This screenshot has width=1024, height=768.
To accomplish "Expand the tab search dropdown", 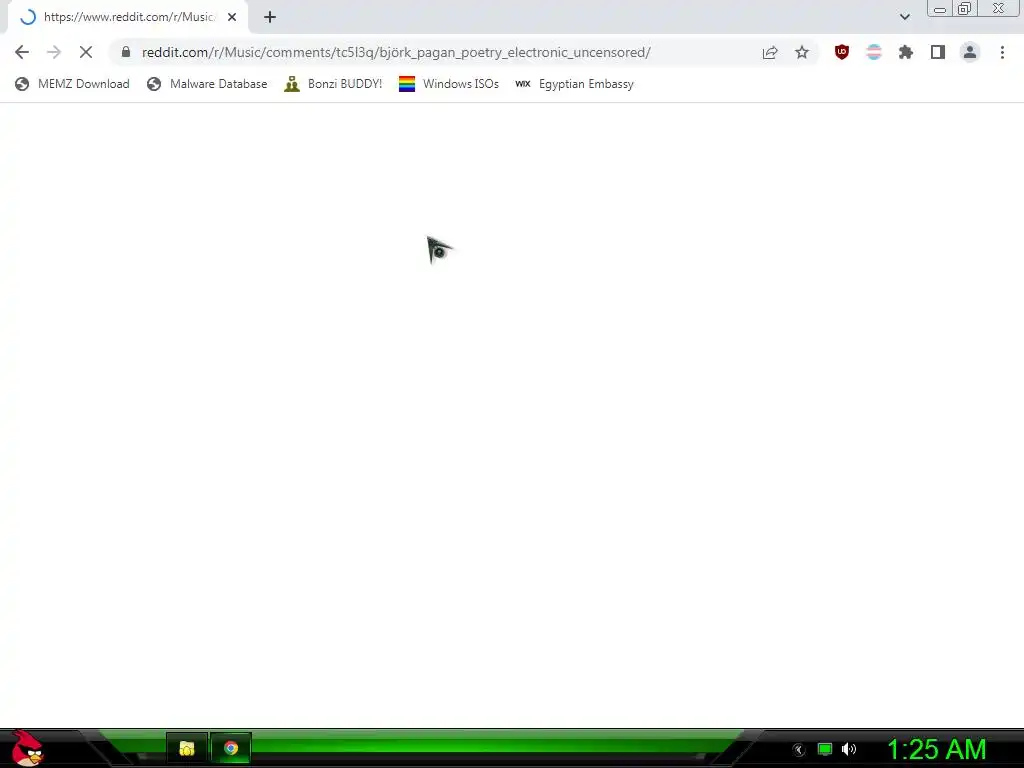I will click(x=904, y=17).
